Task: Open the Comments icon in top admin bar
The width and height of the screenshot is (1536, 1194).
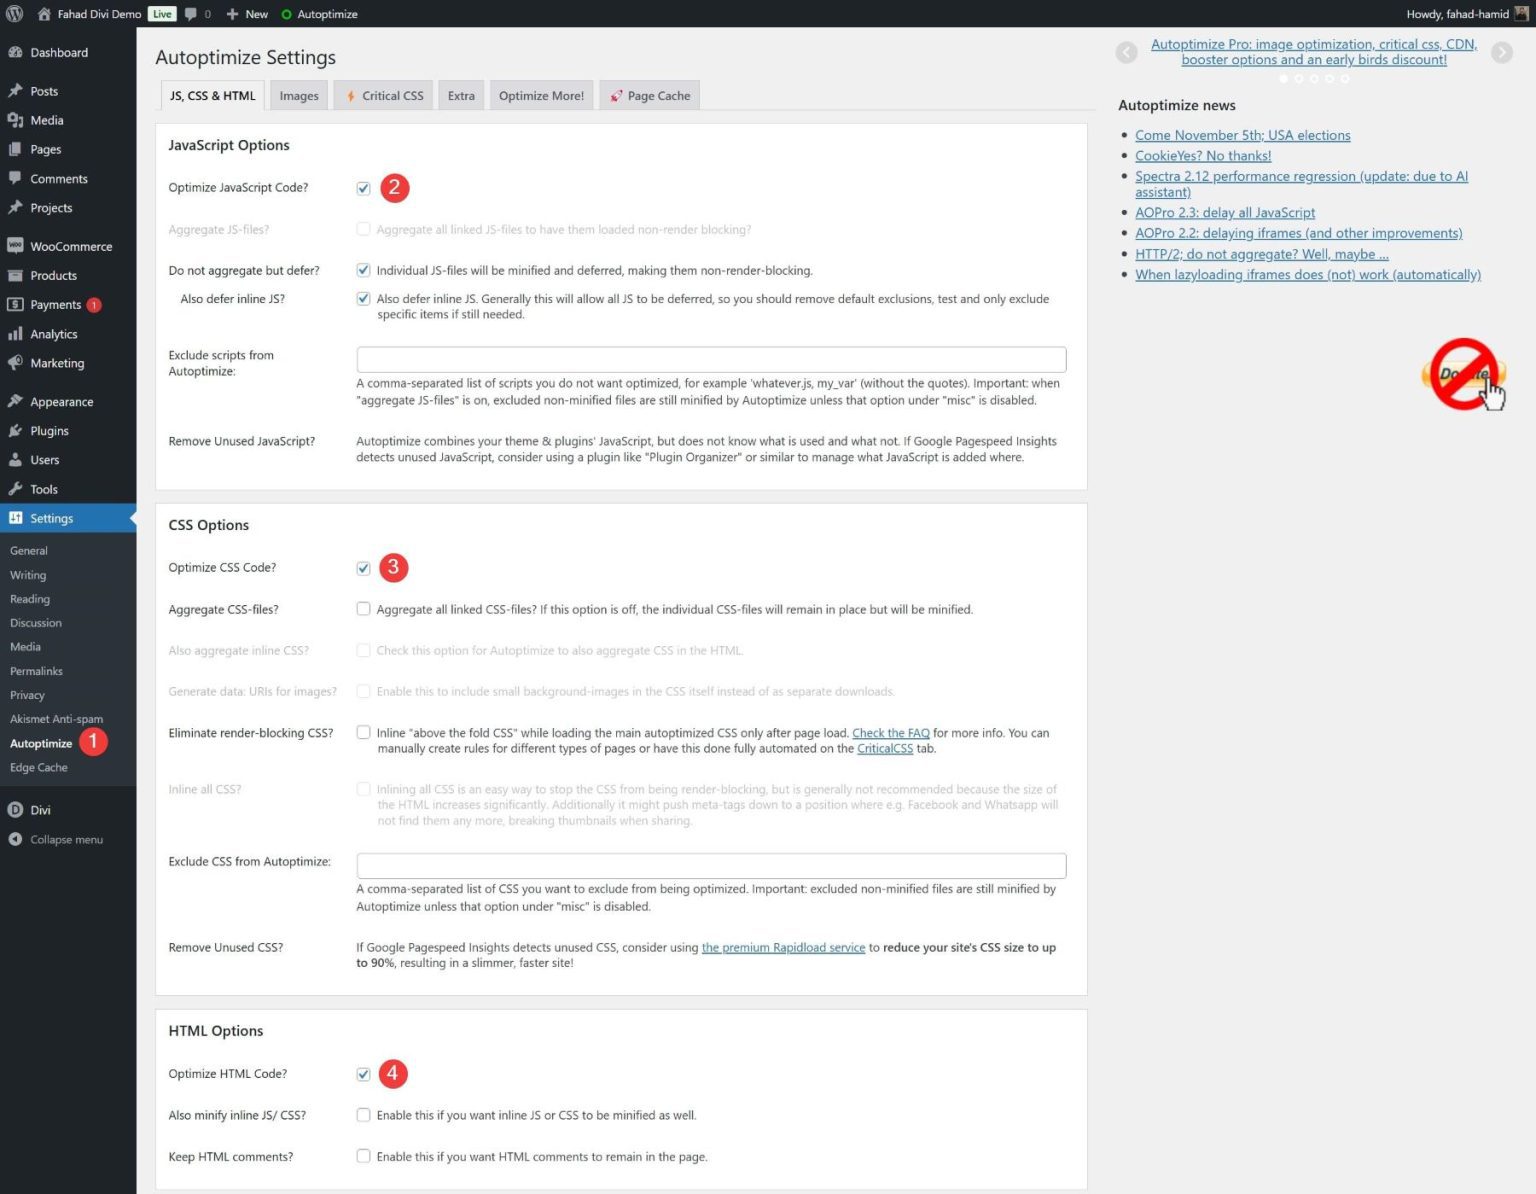Action: click(x=191, y=14)
